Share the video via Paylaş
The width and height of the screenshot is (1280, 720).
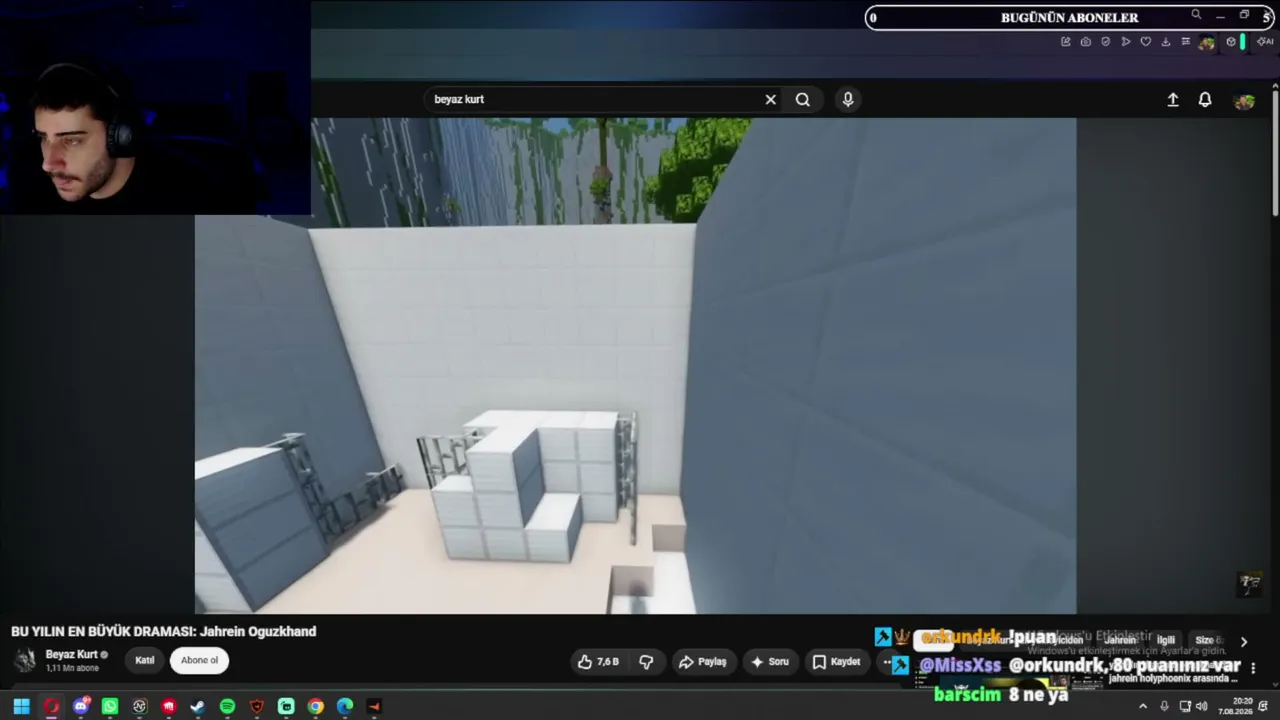click(x=702, y=662)
